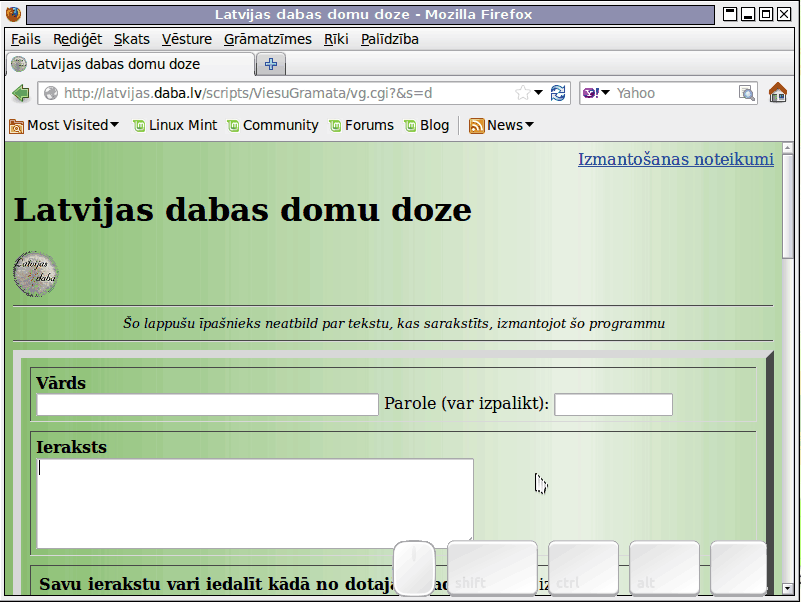Click the alt key overlay button
This screenshot has height=602, width=801.
pos(664,568)
